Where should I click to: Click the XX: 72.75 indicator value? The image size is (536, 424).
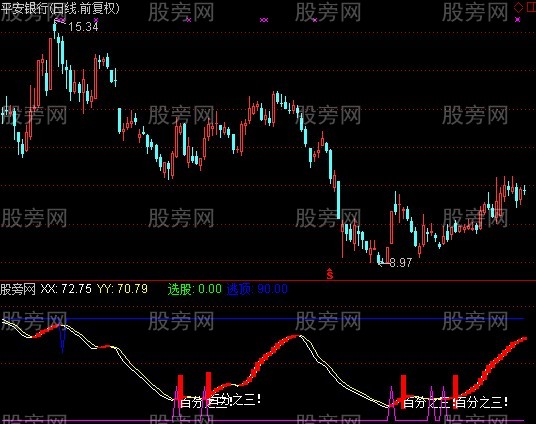coord(66,289)
